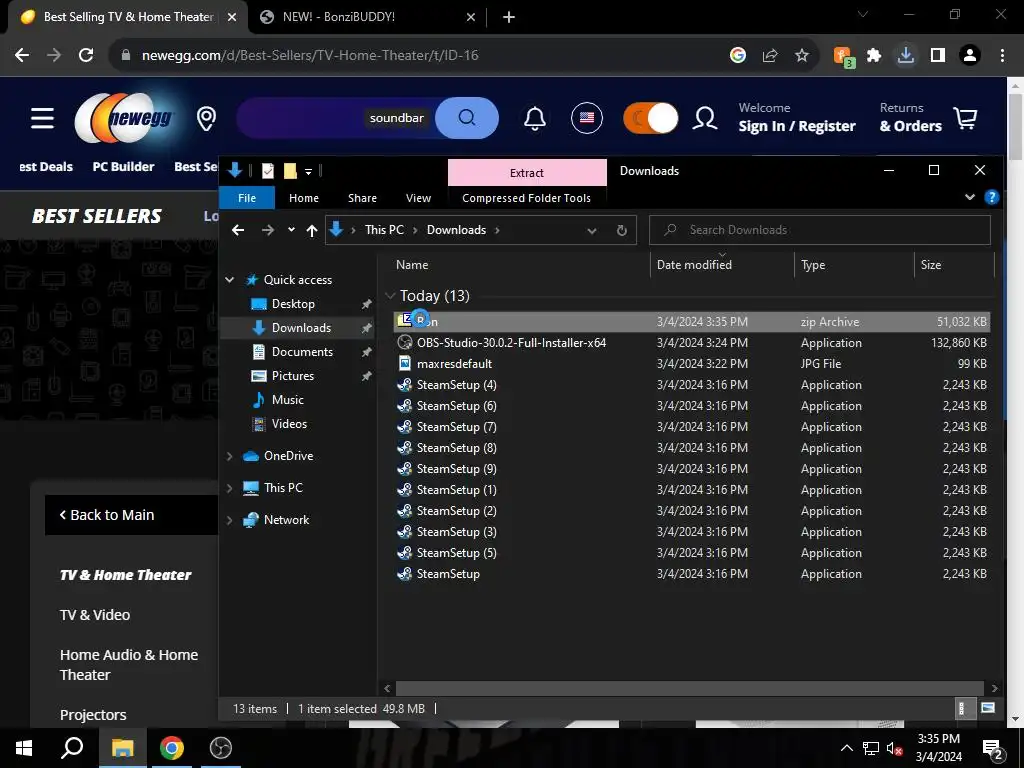Bookmark this page with the star
This screenshot has height=768, width=1024.
tap(802, 56)
